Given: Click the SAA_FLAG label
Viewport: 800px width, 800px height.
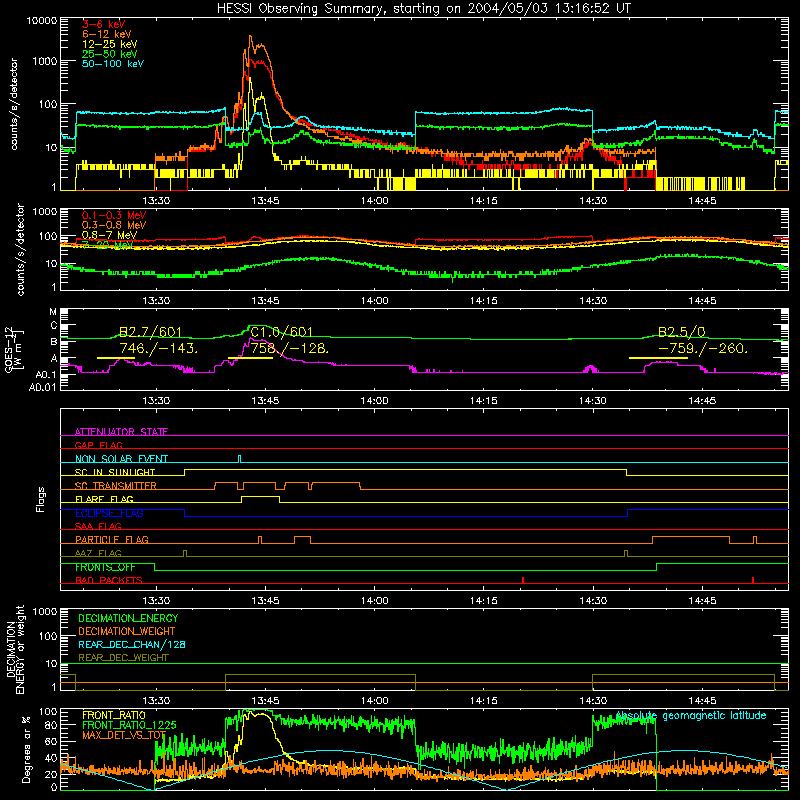Looking at the screenshot, I should click(x=98, y=526).
